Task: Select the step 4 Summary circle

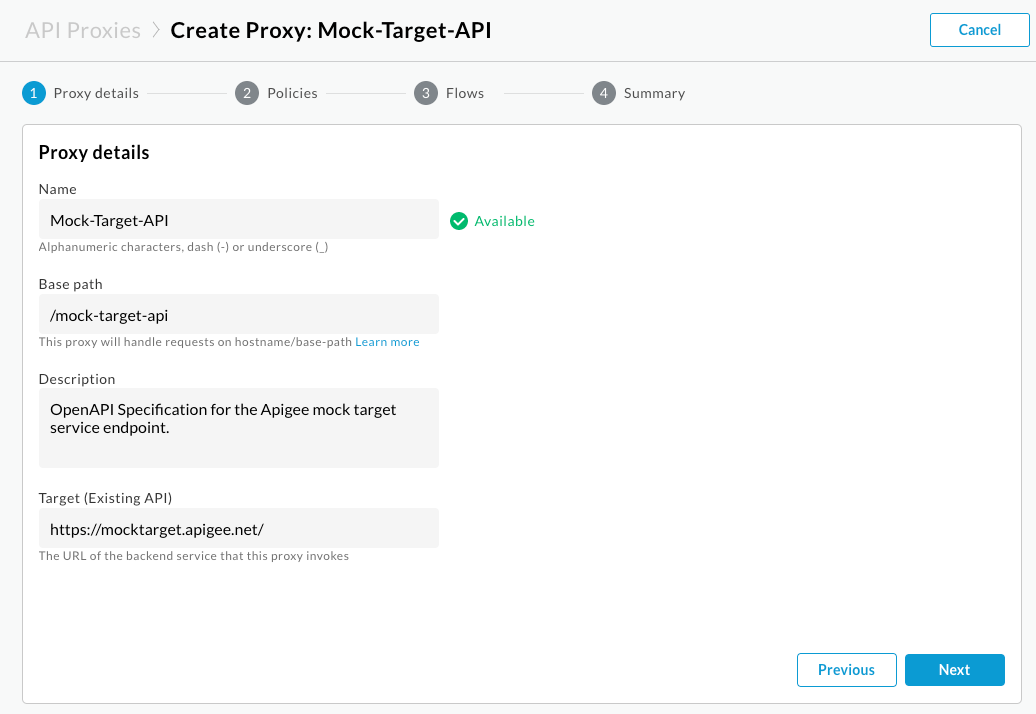Action: click(x=604, y=92)
